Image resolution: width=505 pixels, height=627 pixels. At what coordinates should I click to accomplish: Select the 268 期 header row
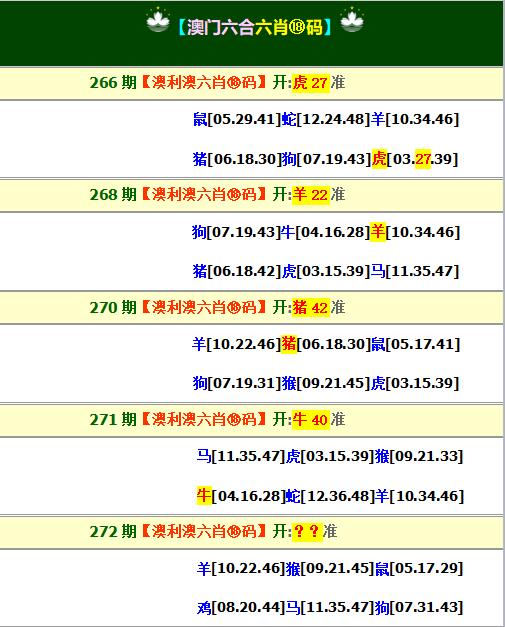pyautogui.click(x=252, y=195)
